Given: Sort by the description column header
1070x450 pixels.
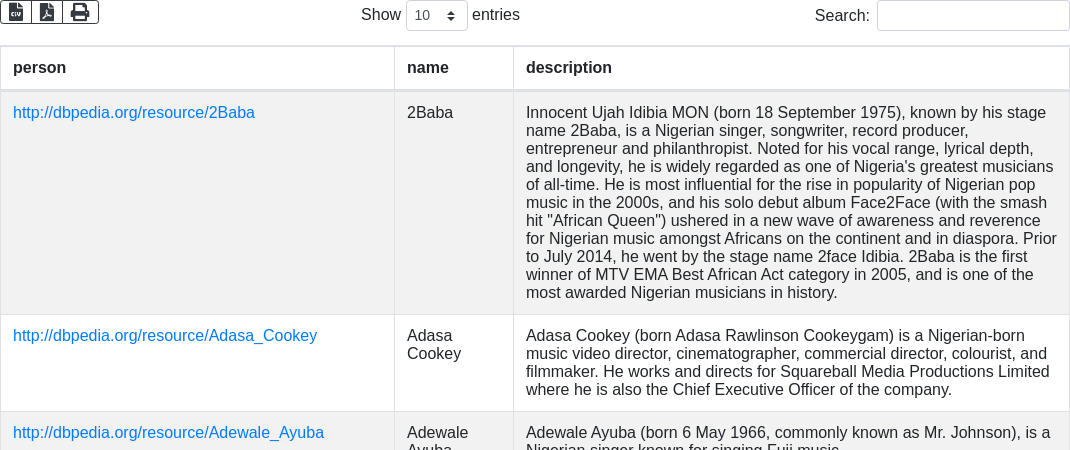Looking at the screenshot, I should (569, 68).
